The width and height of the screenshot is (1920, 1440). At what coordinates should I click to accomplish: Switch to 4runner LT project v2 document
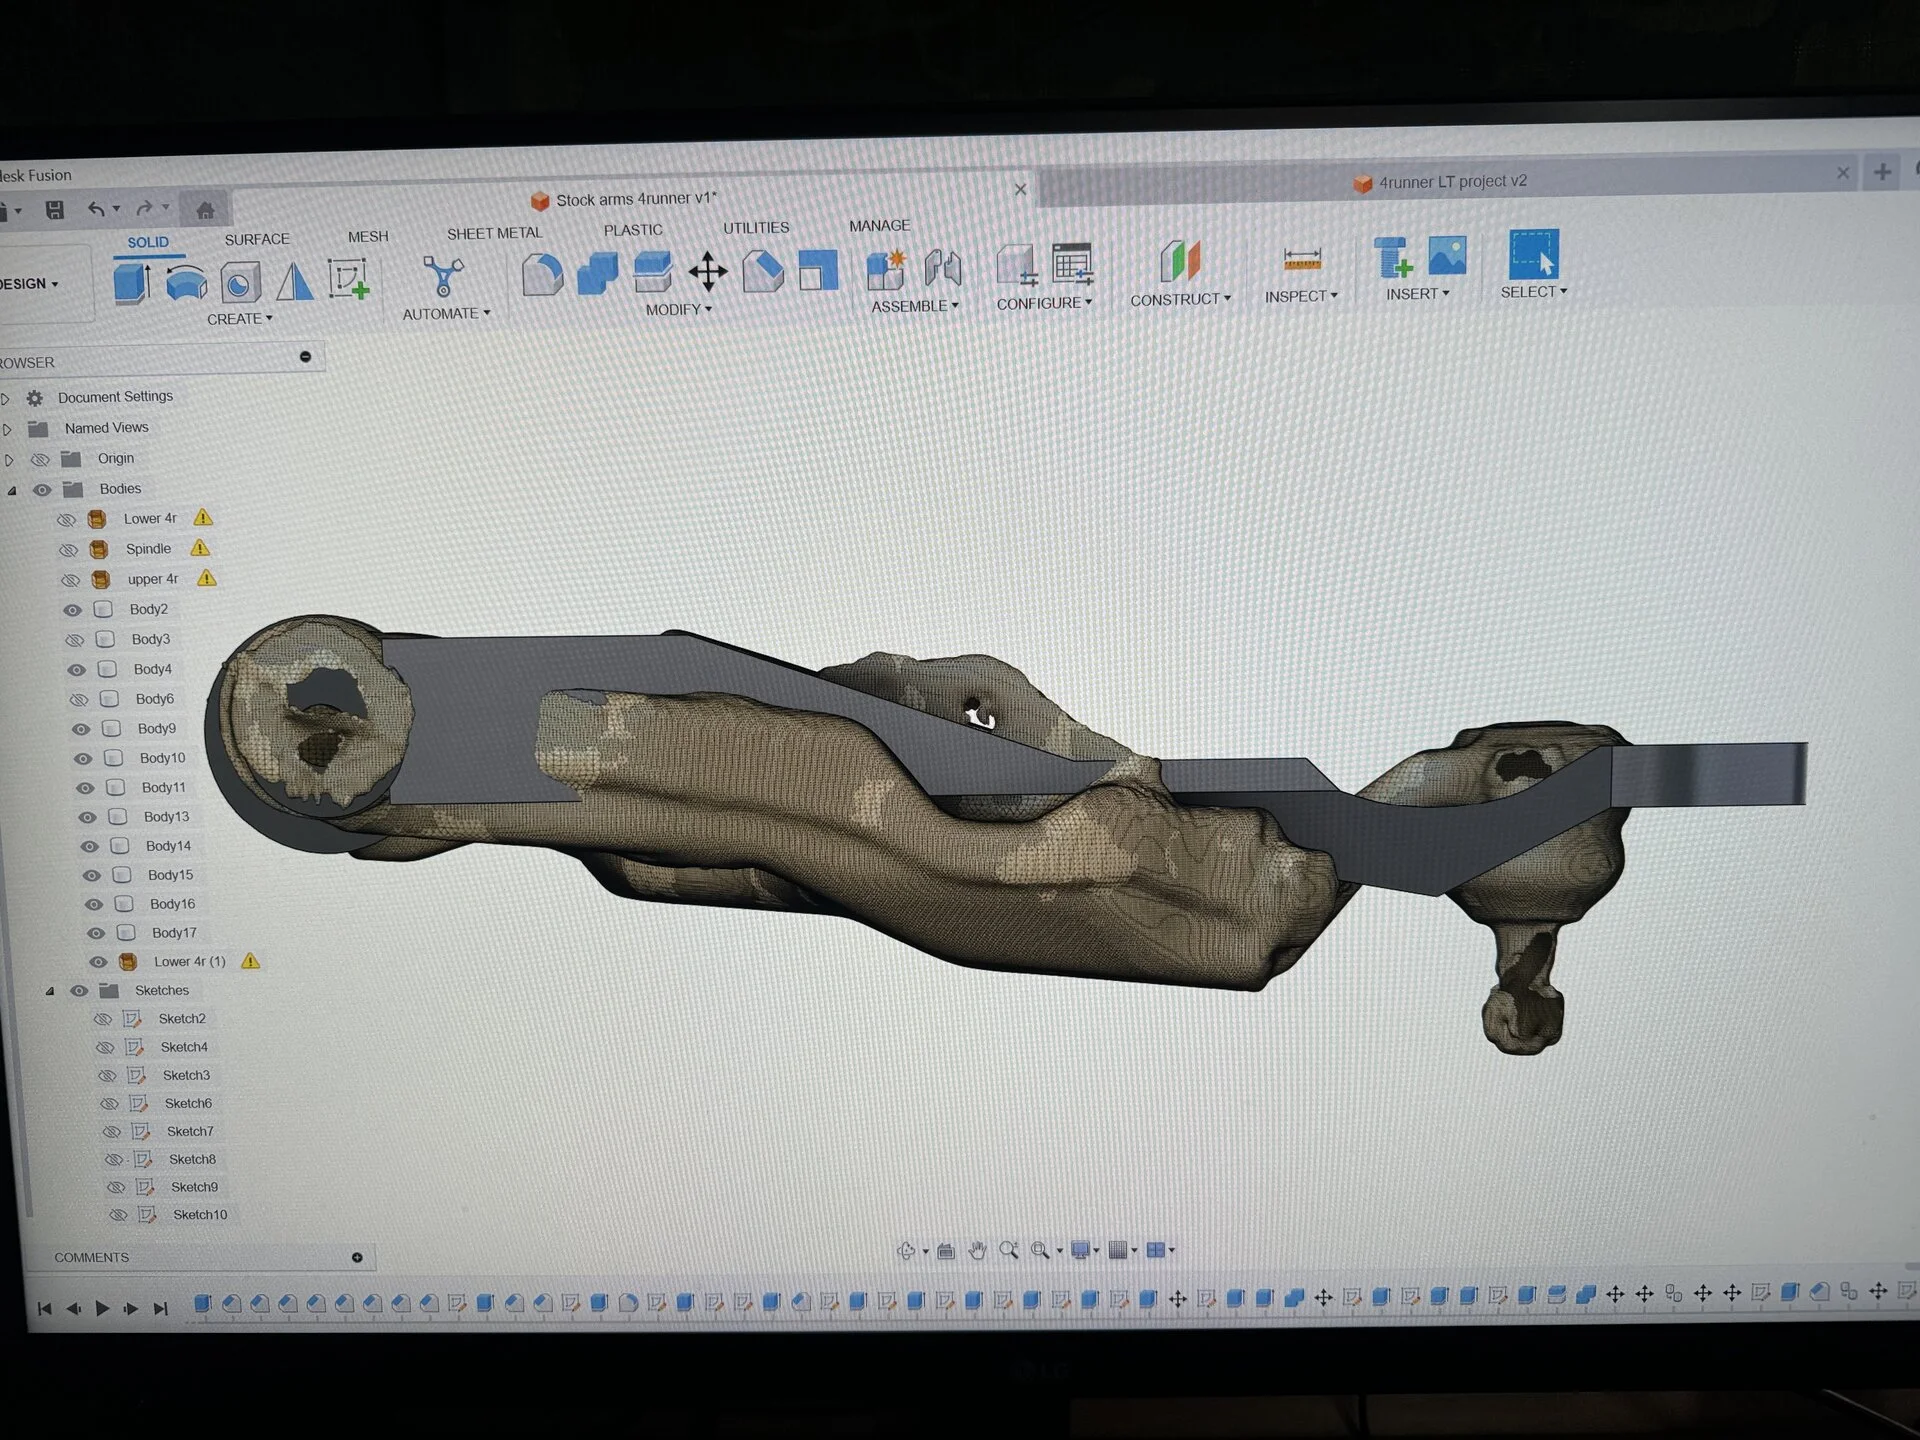click(x=1451, y=181)
